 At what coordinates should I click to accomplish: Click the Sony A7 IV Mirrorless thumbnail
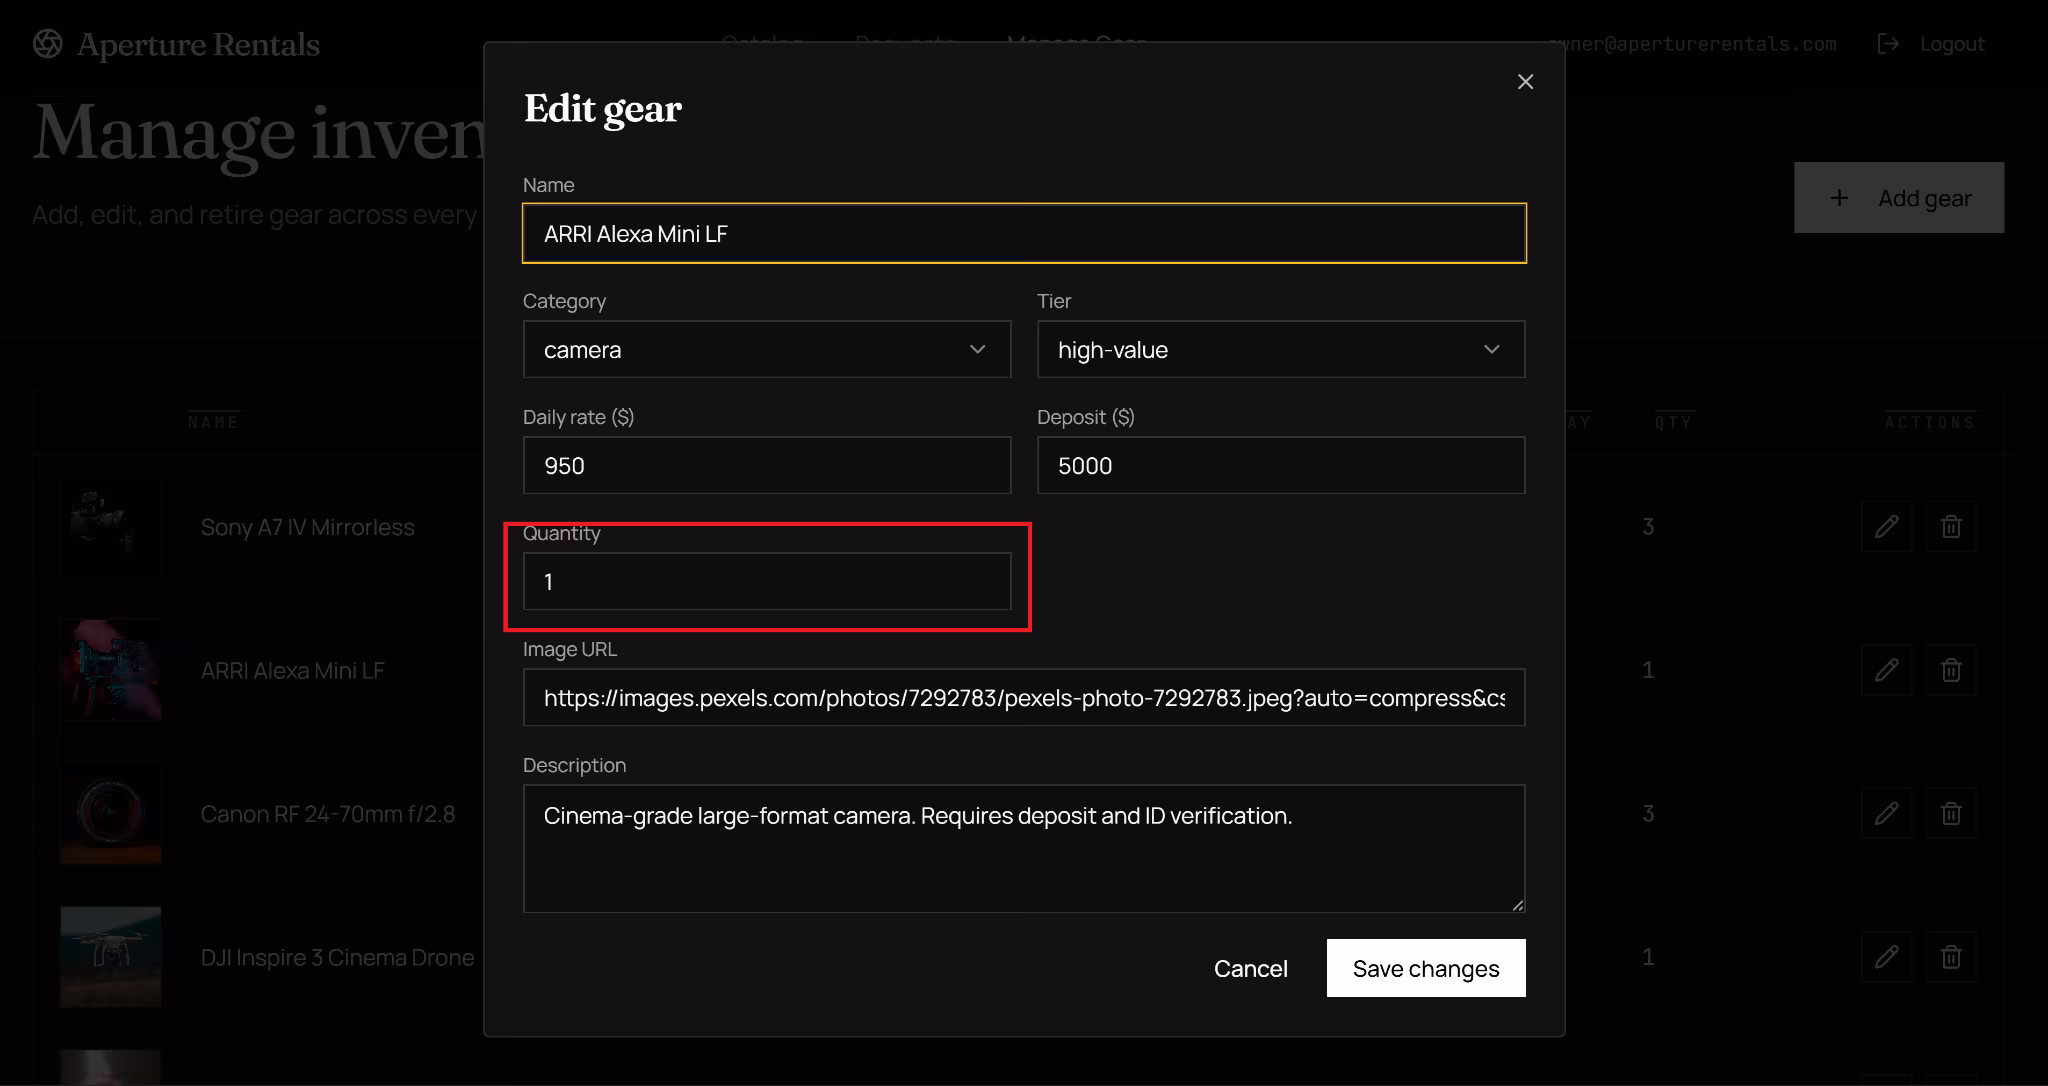click(111, 527)
